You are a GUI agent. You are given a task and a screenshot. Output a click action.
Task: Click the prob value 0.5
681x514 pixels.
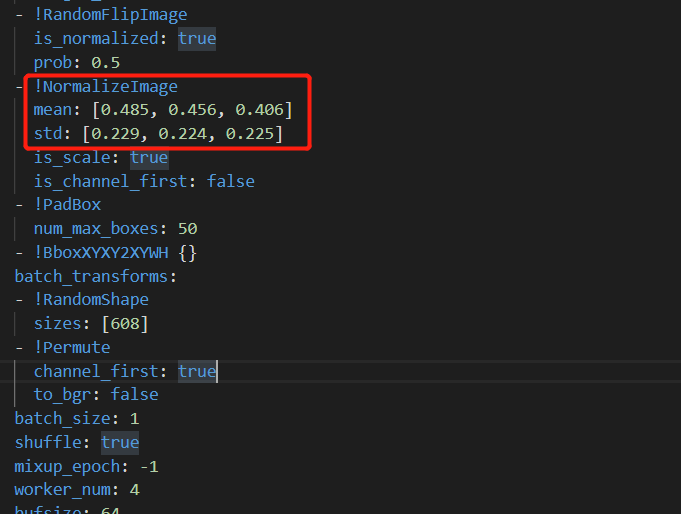point(106,63)
